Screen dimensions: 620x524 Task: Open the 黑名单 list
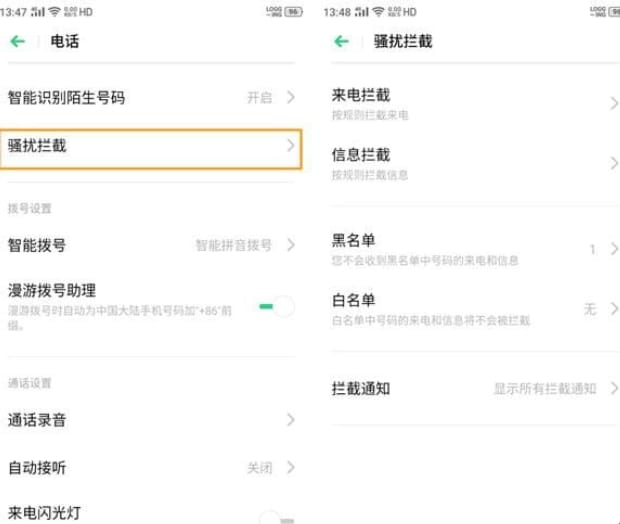(x=470, y=248)
